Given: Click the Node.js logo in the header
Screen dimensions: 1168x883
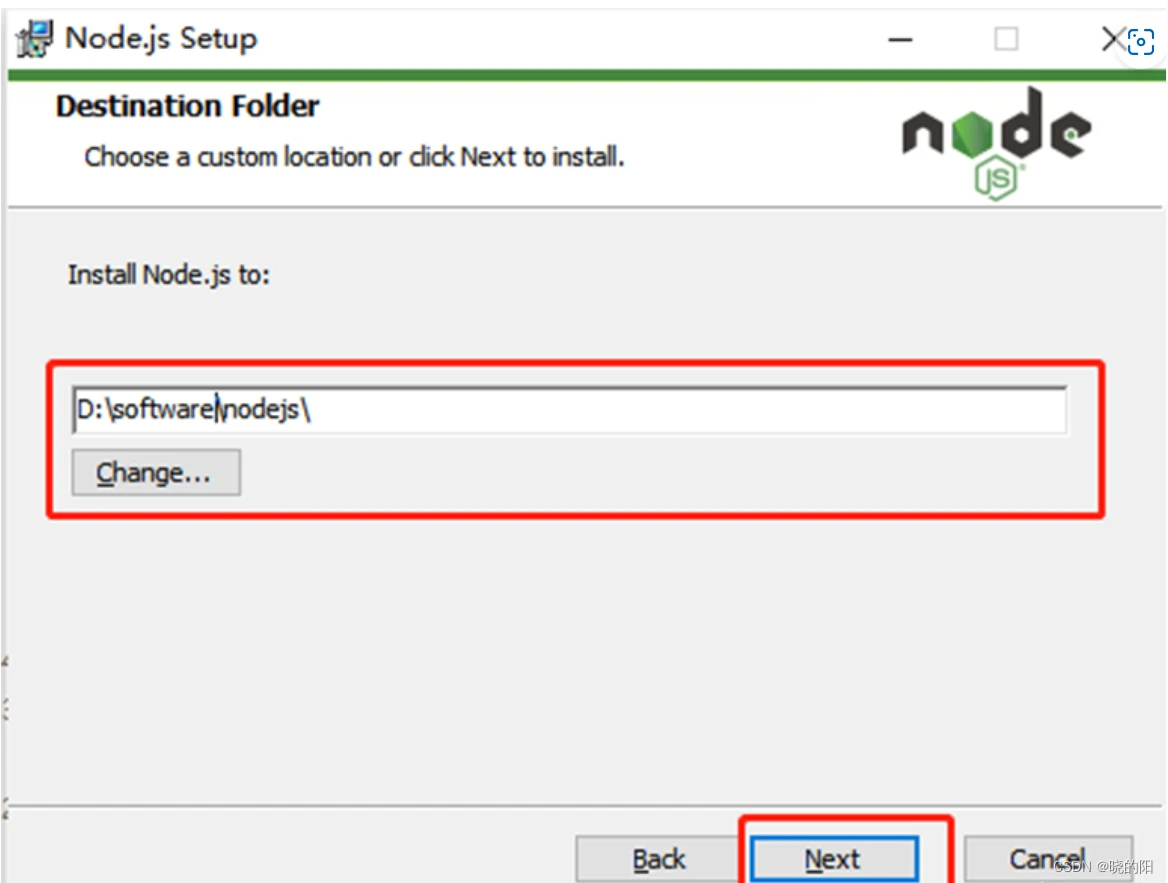Looking at the screenshot, I should pos(996,144).
